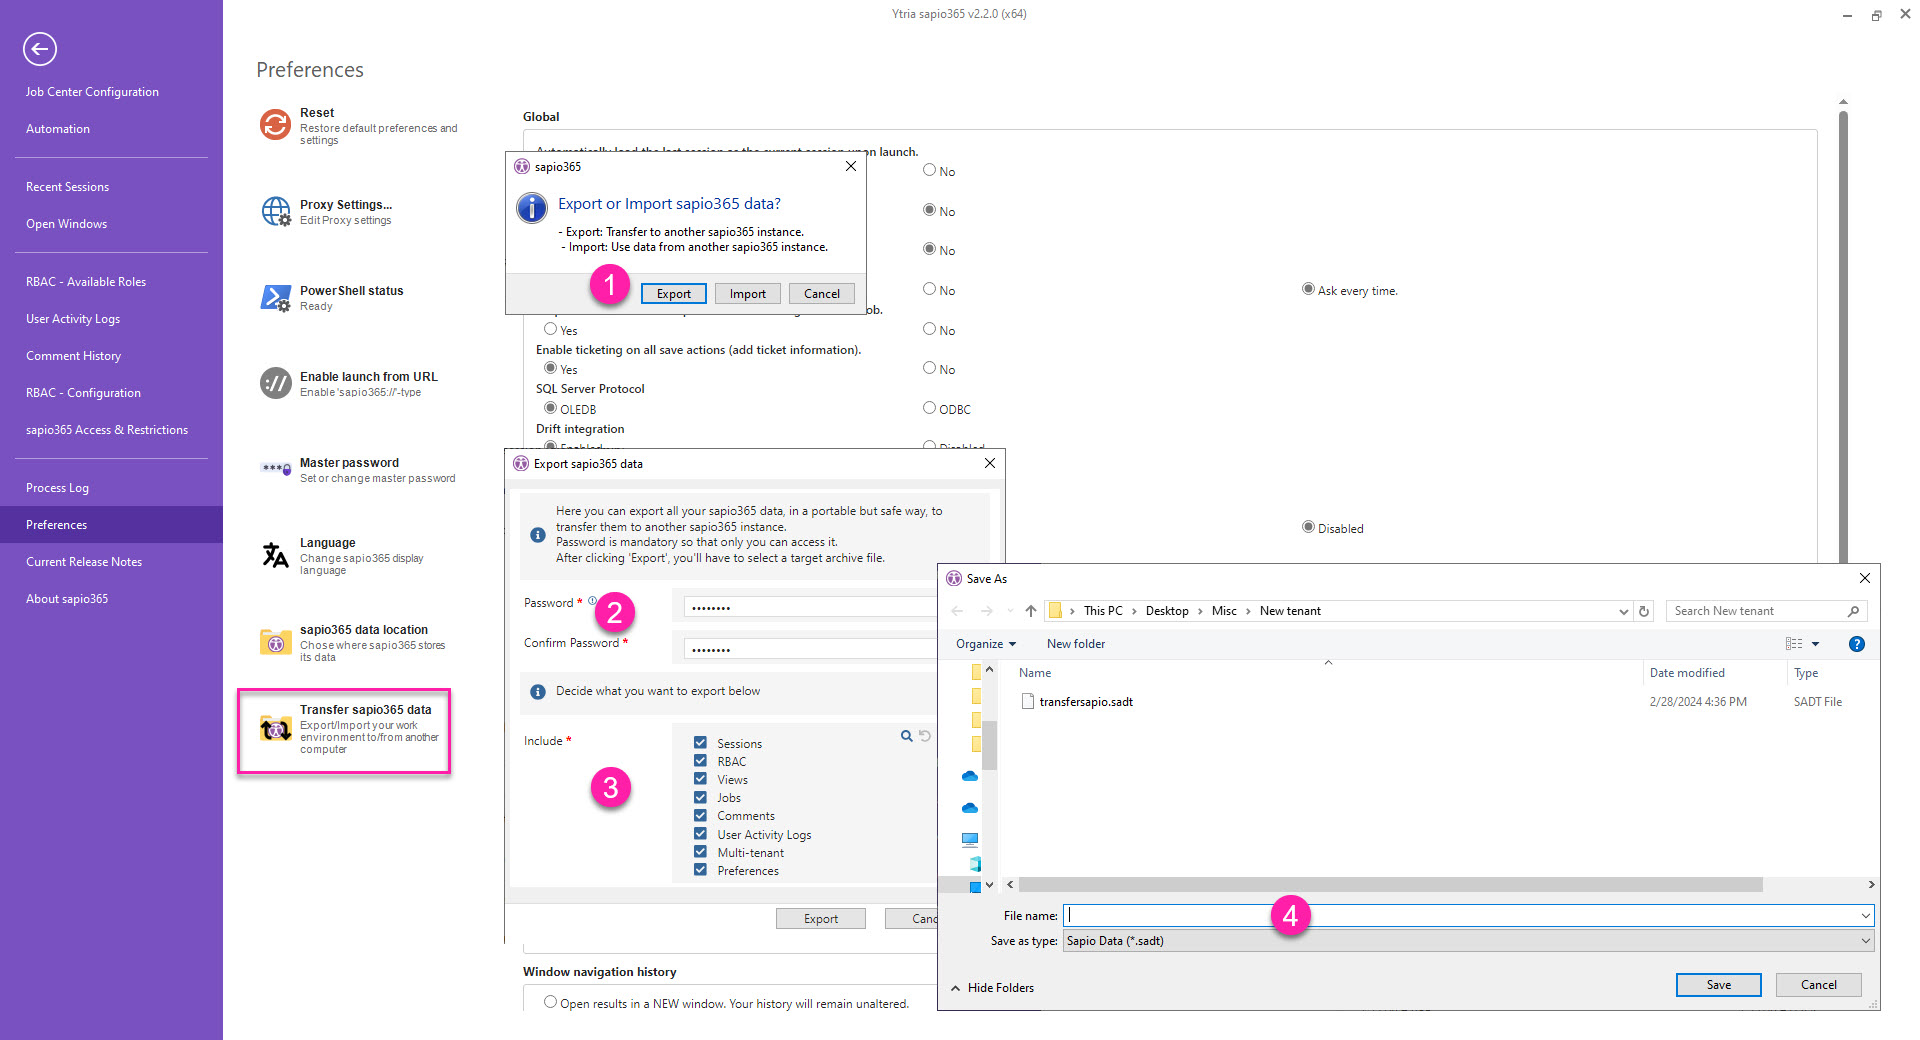Viewport: 1920px width, 1040px height.
Task: Open recent locations dropdown in Save As
Action: [1010, 611]
